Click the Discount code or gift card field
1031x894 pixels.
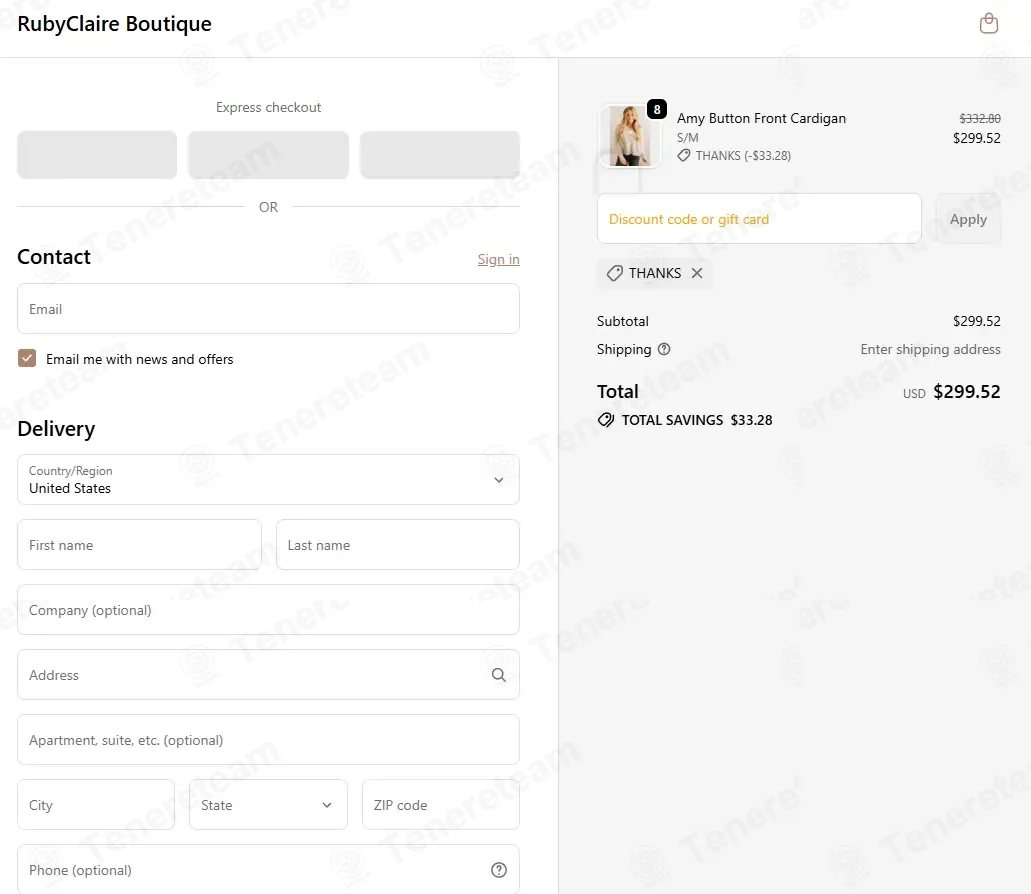pos(758,219)
